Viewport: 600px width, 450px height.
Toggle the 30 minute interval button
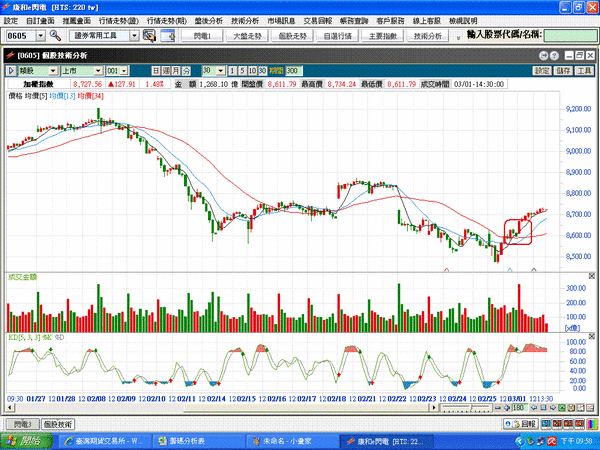pyautogui.click(x=262, y=71)
